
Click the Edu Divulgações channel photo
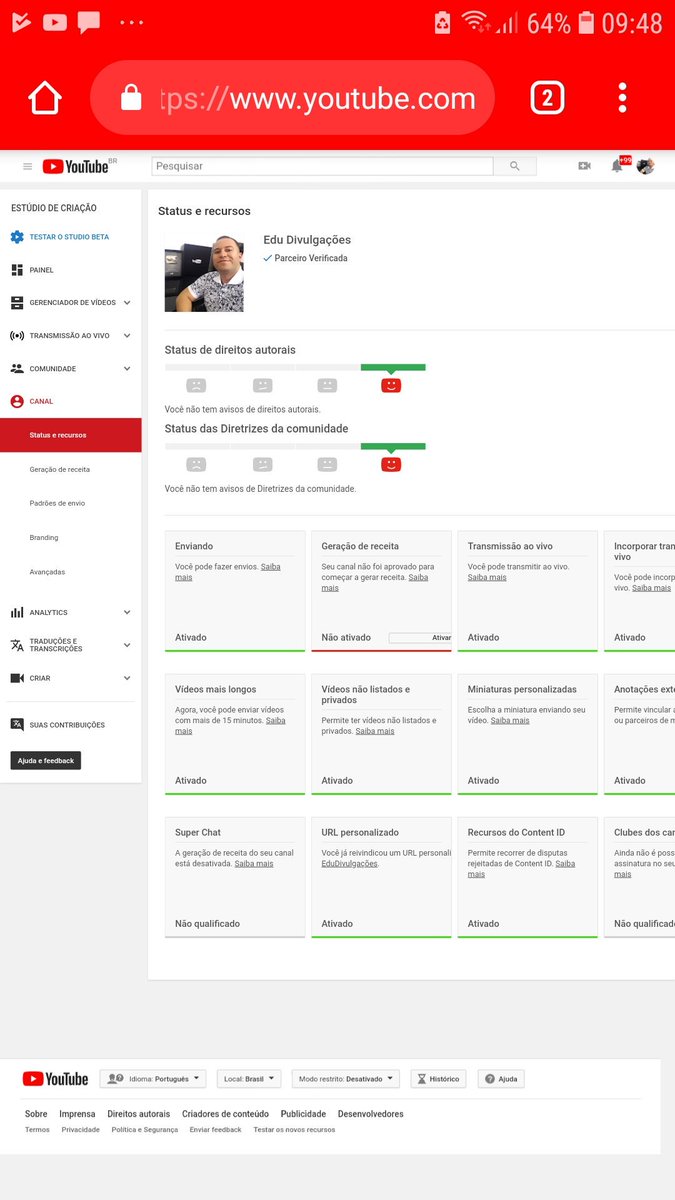pos(204,273)
